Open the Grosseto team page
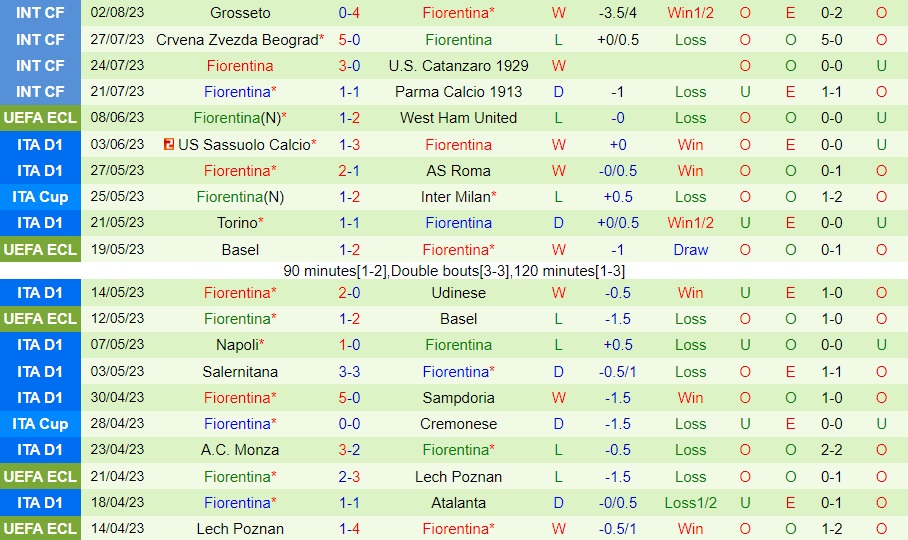This screenshot has width=908, height=540. [x=240, y=14]
